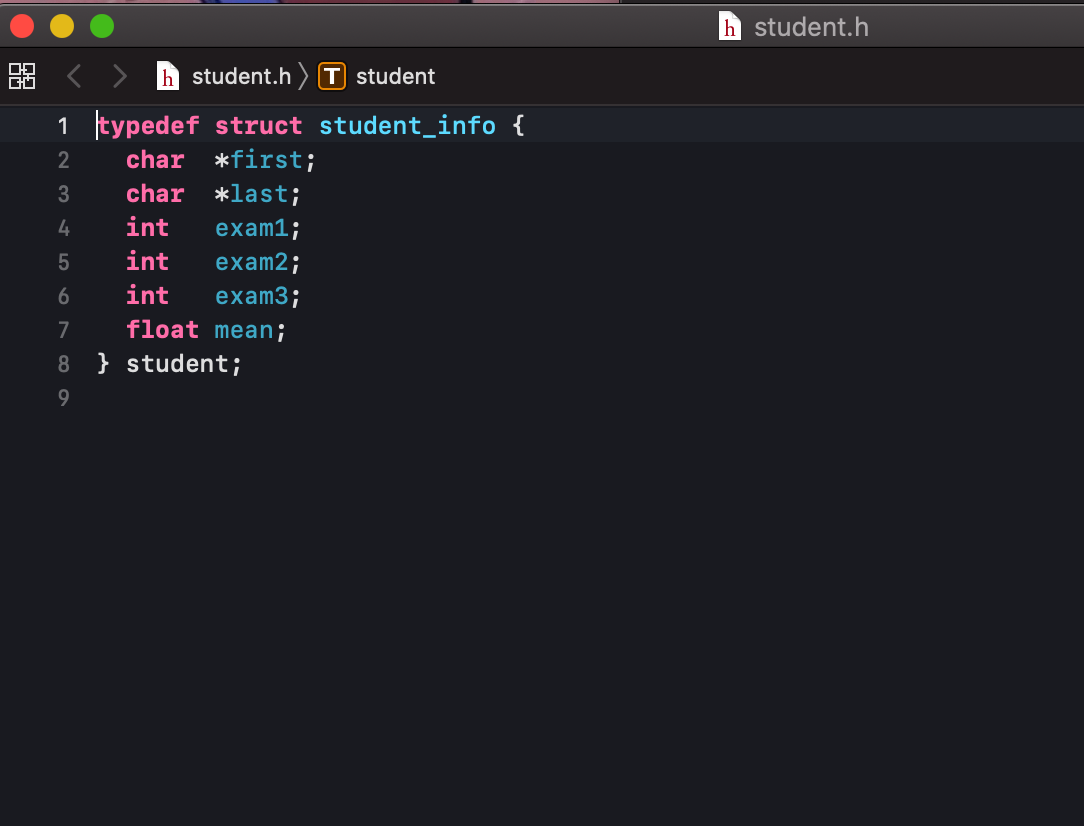Minimize the window with yellow button
The image size is (1084, 826).
coord(62,26)
